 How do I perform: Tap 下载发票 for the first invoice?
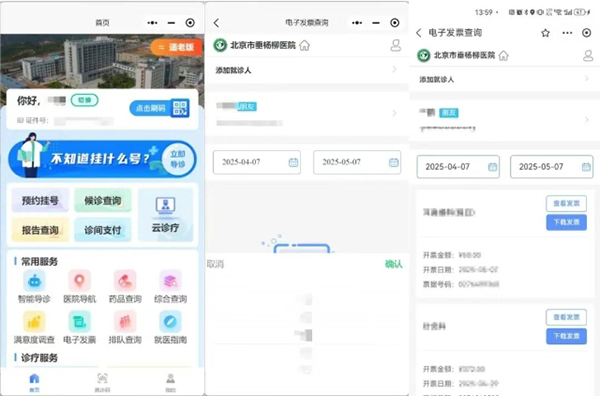(566, 222)
